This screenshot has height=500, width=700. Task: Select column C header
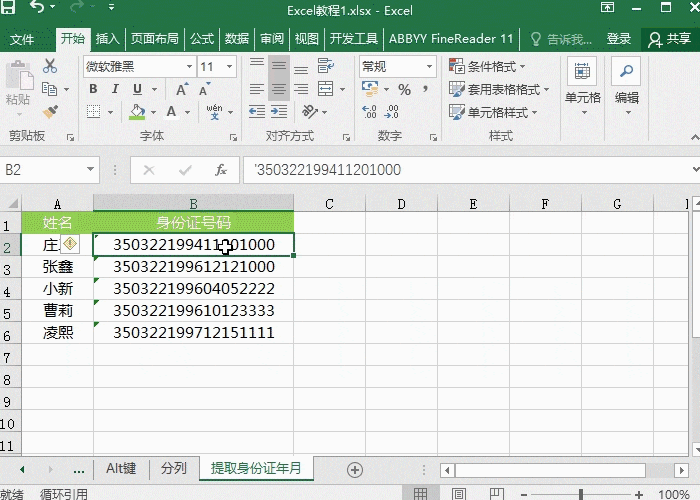(329, 204)
